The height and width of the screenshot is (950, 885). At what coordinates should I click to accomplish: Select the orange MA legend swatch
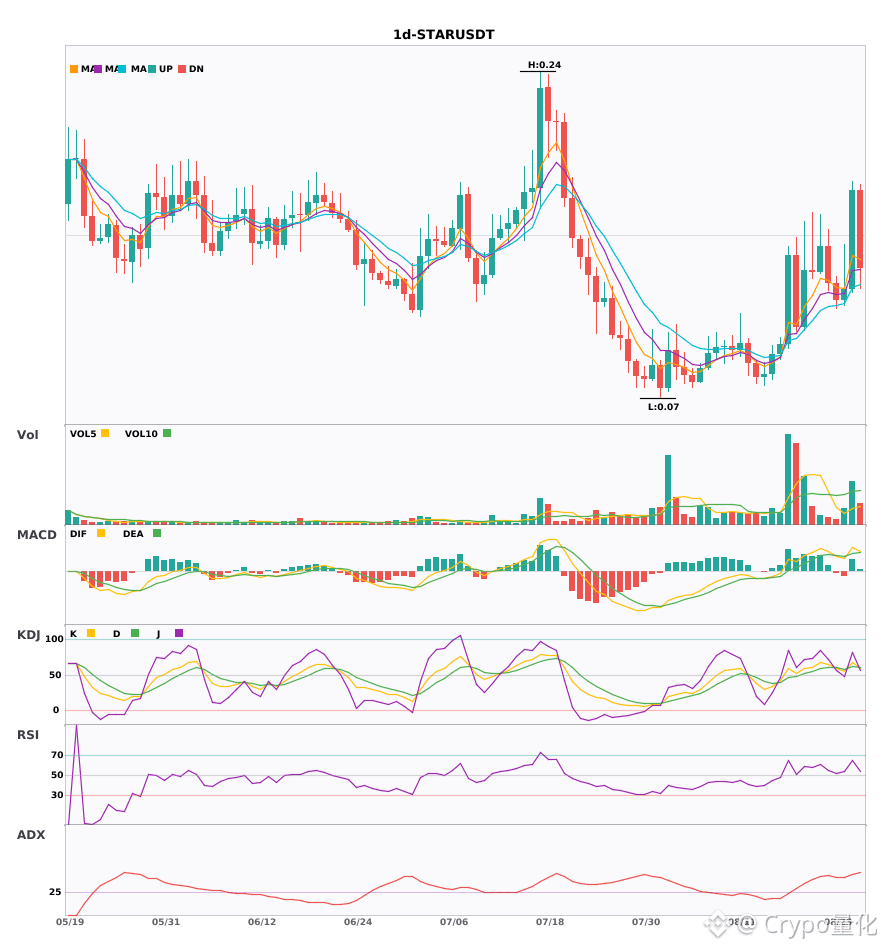(74, 69)
